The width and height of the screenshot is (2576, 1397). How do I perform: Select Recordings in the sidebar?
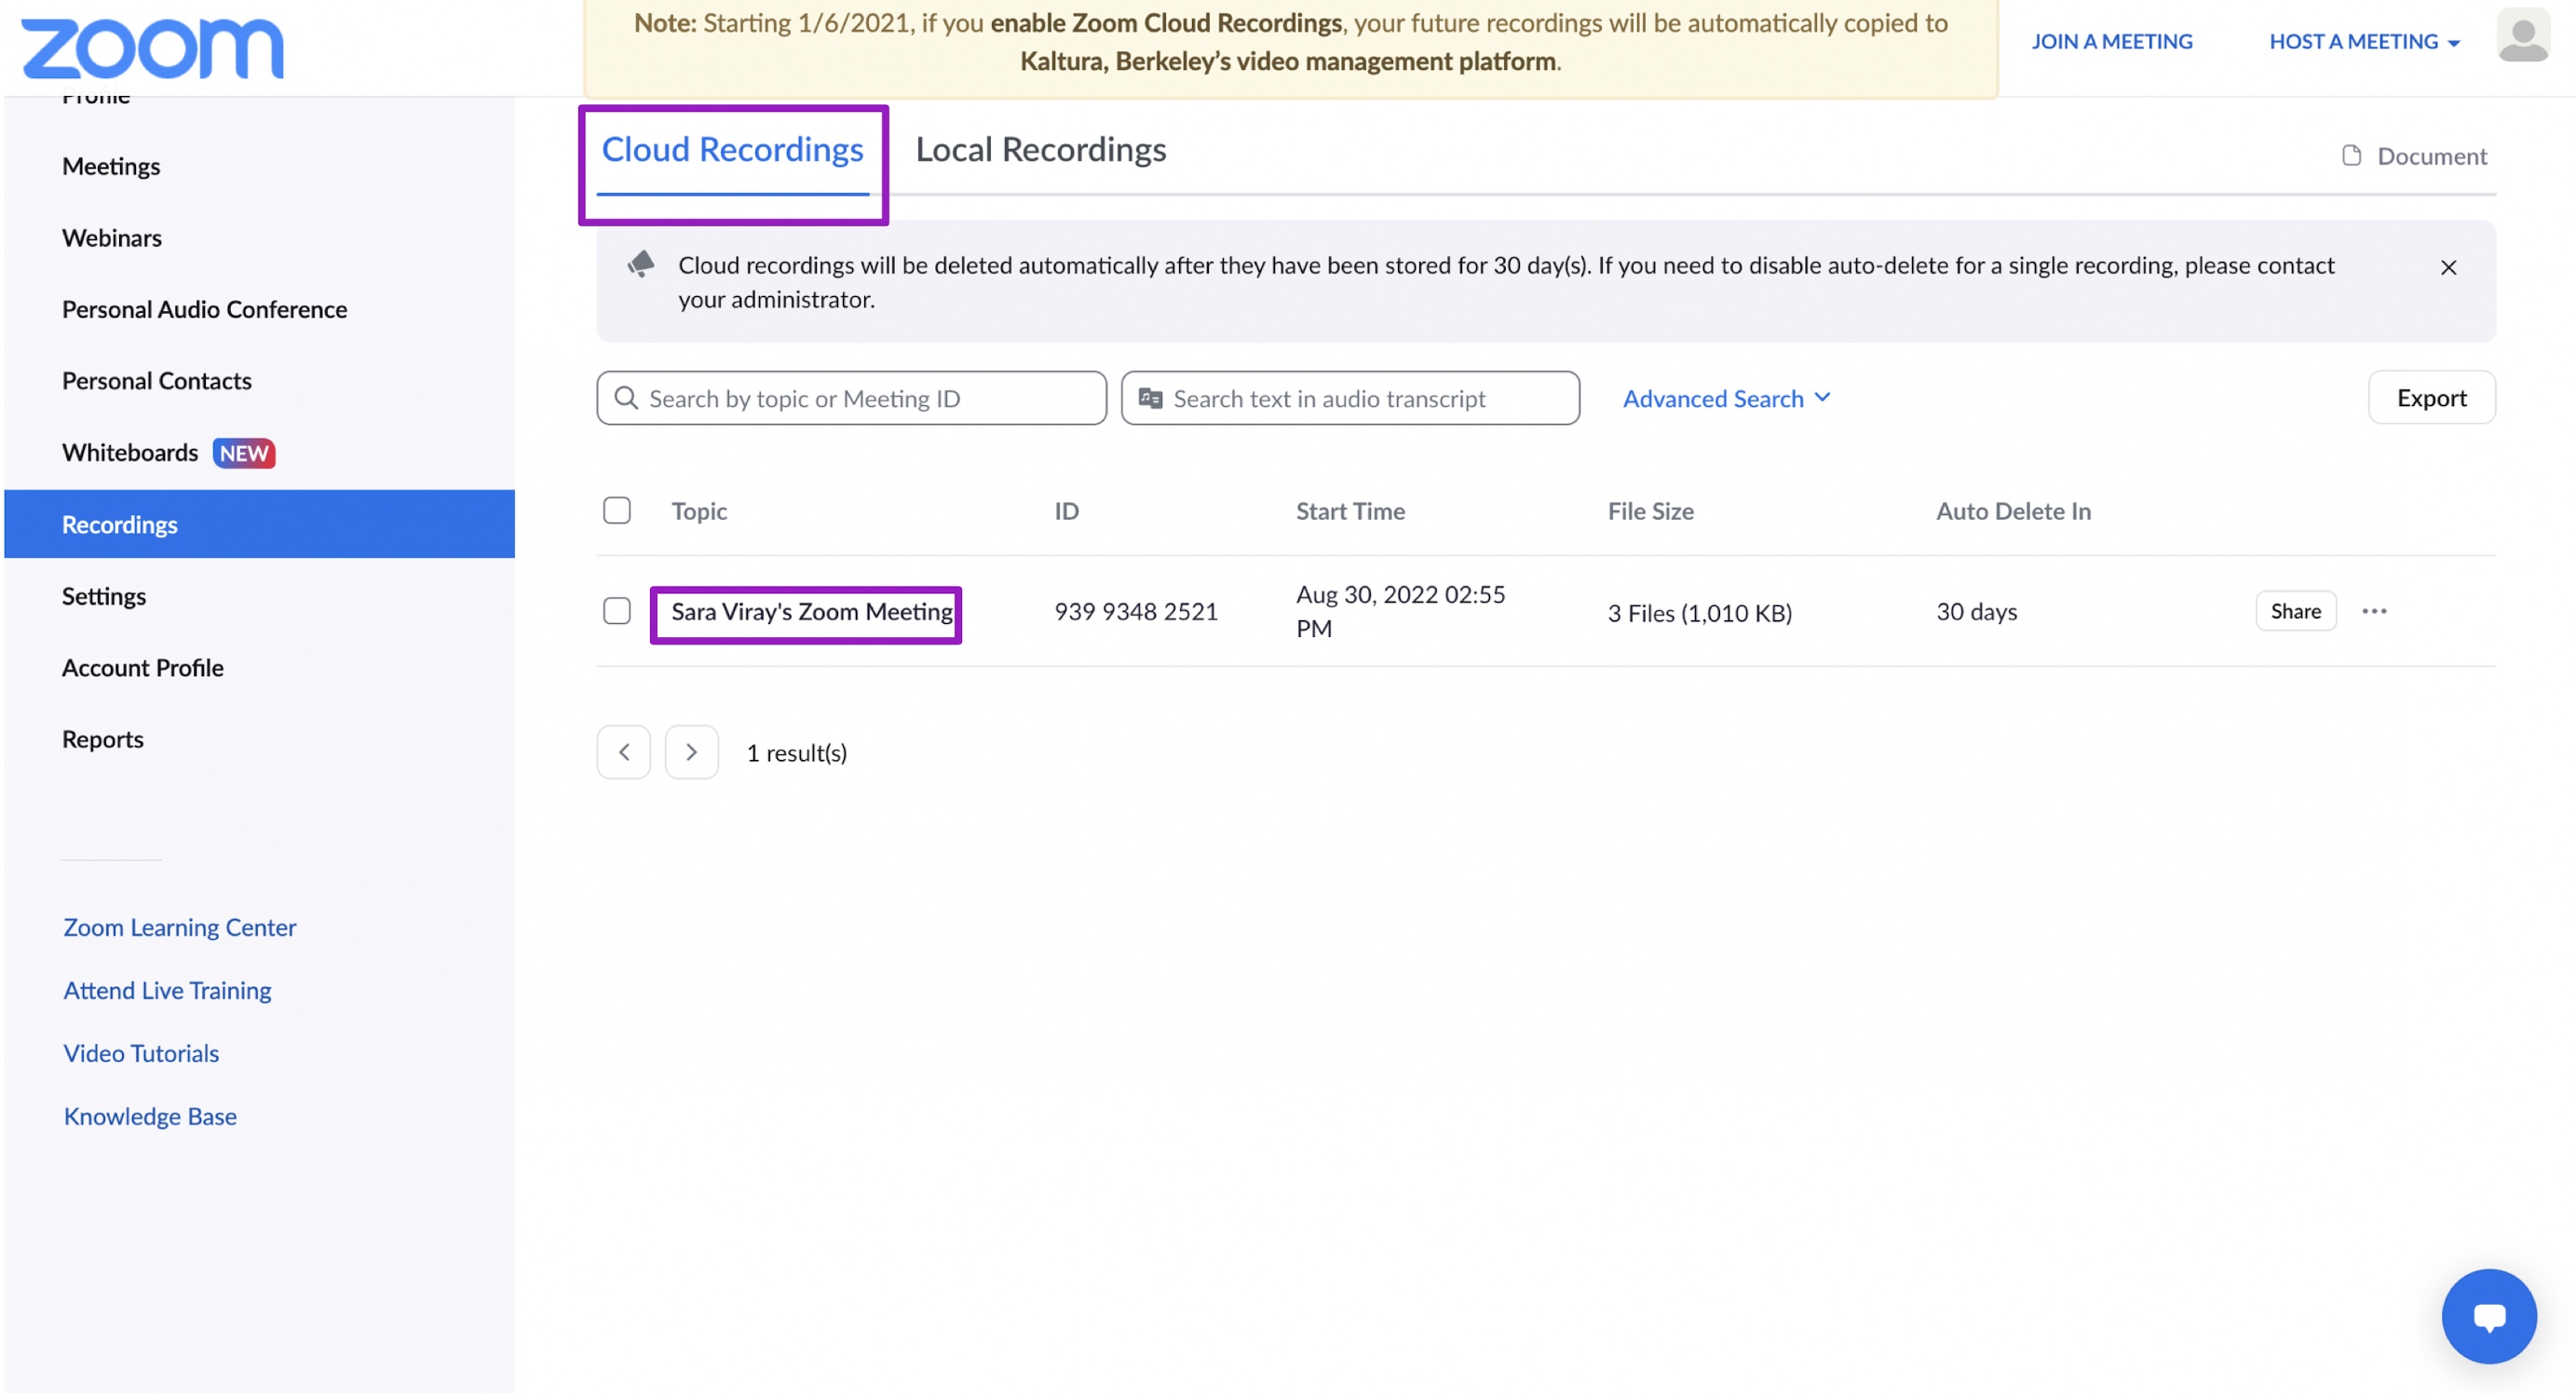point(259,524)
